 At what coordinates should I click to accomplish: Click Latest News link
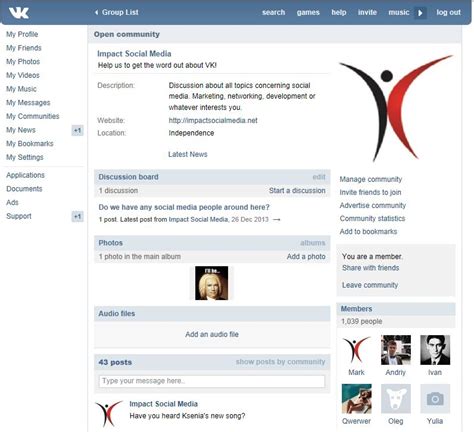188,154
